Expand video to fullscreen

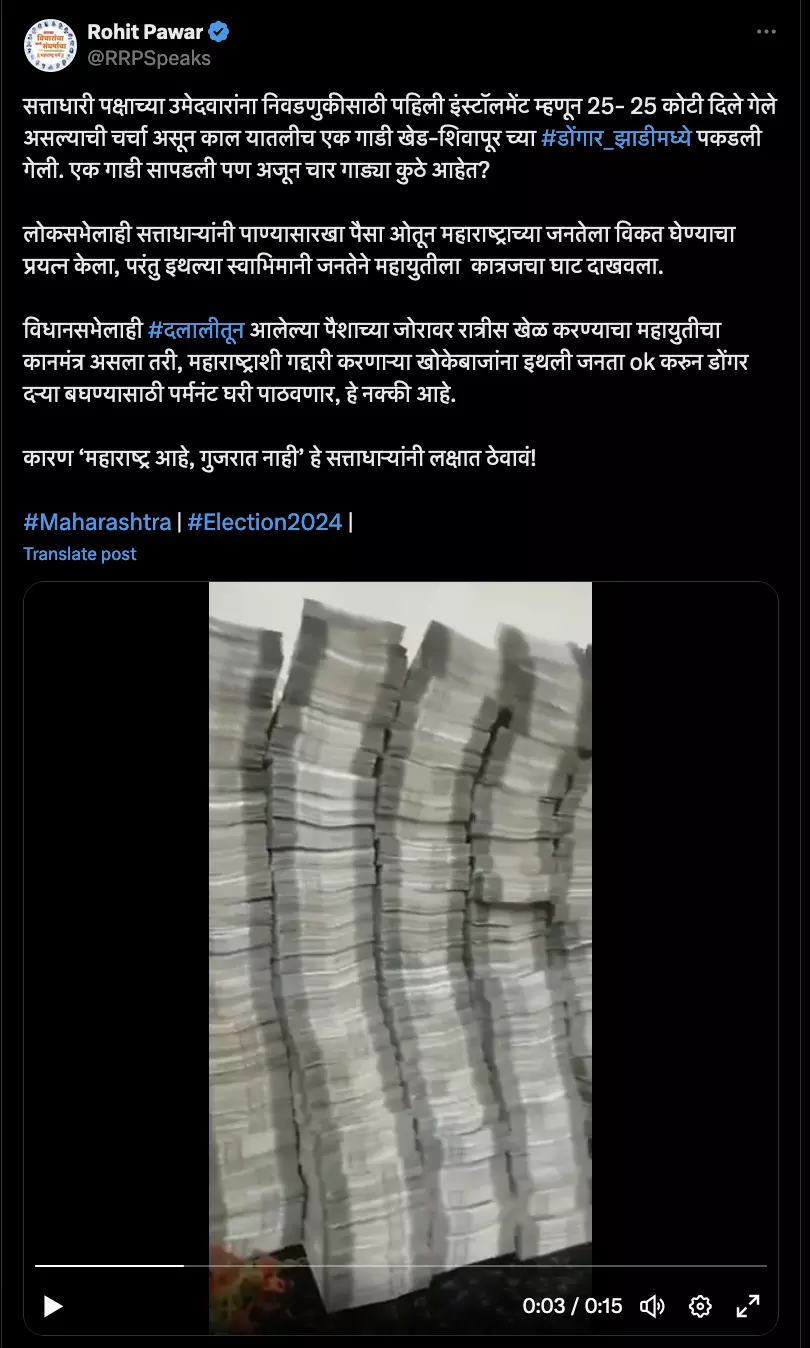coord(747,1306)
